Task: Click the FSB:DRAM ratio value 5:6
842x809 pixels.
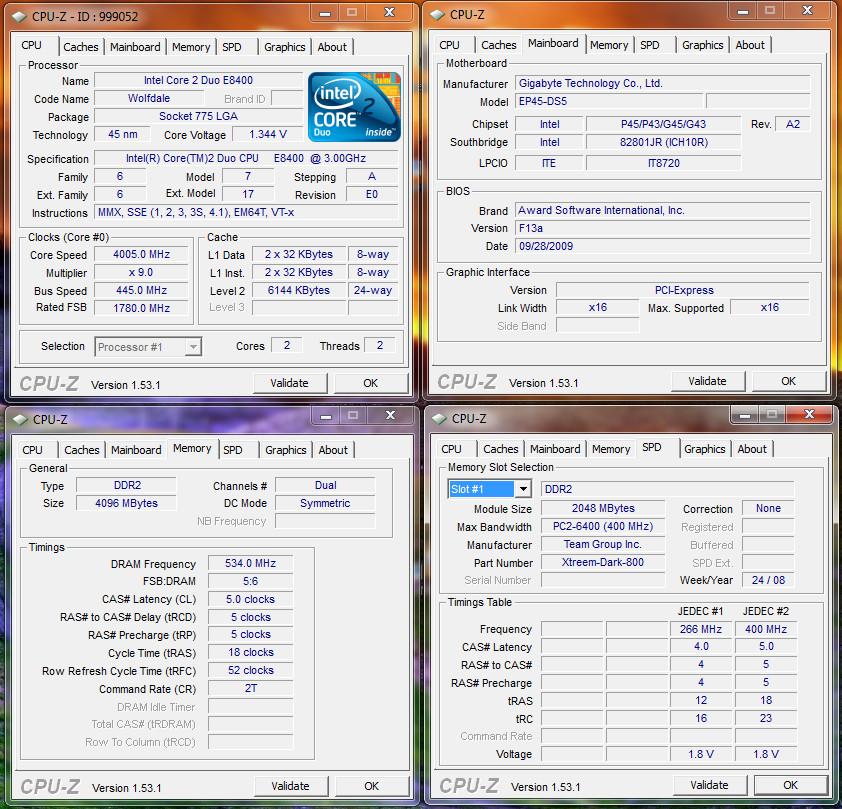Action: pos(250,581)
